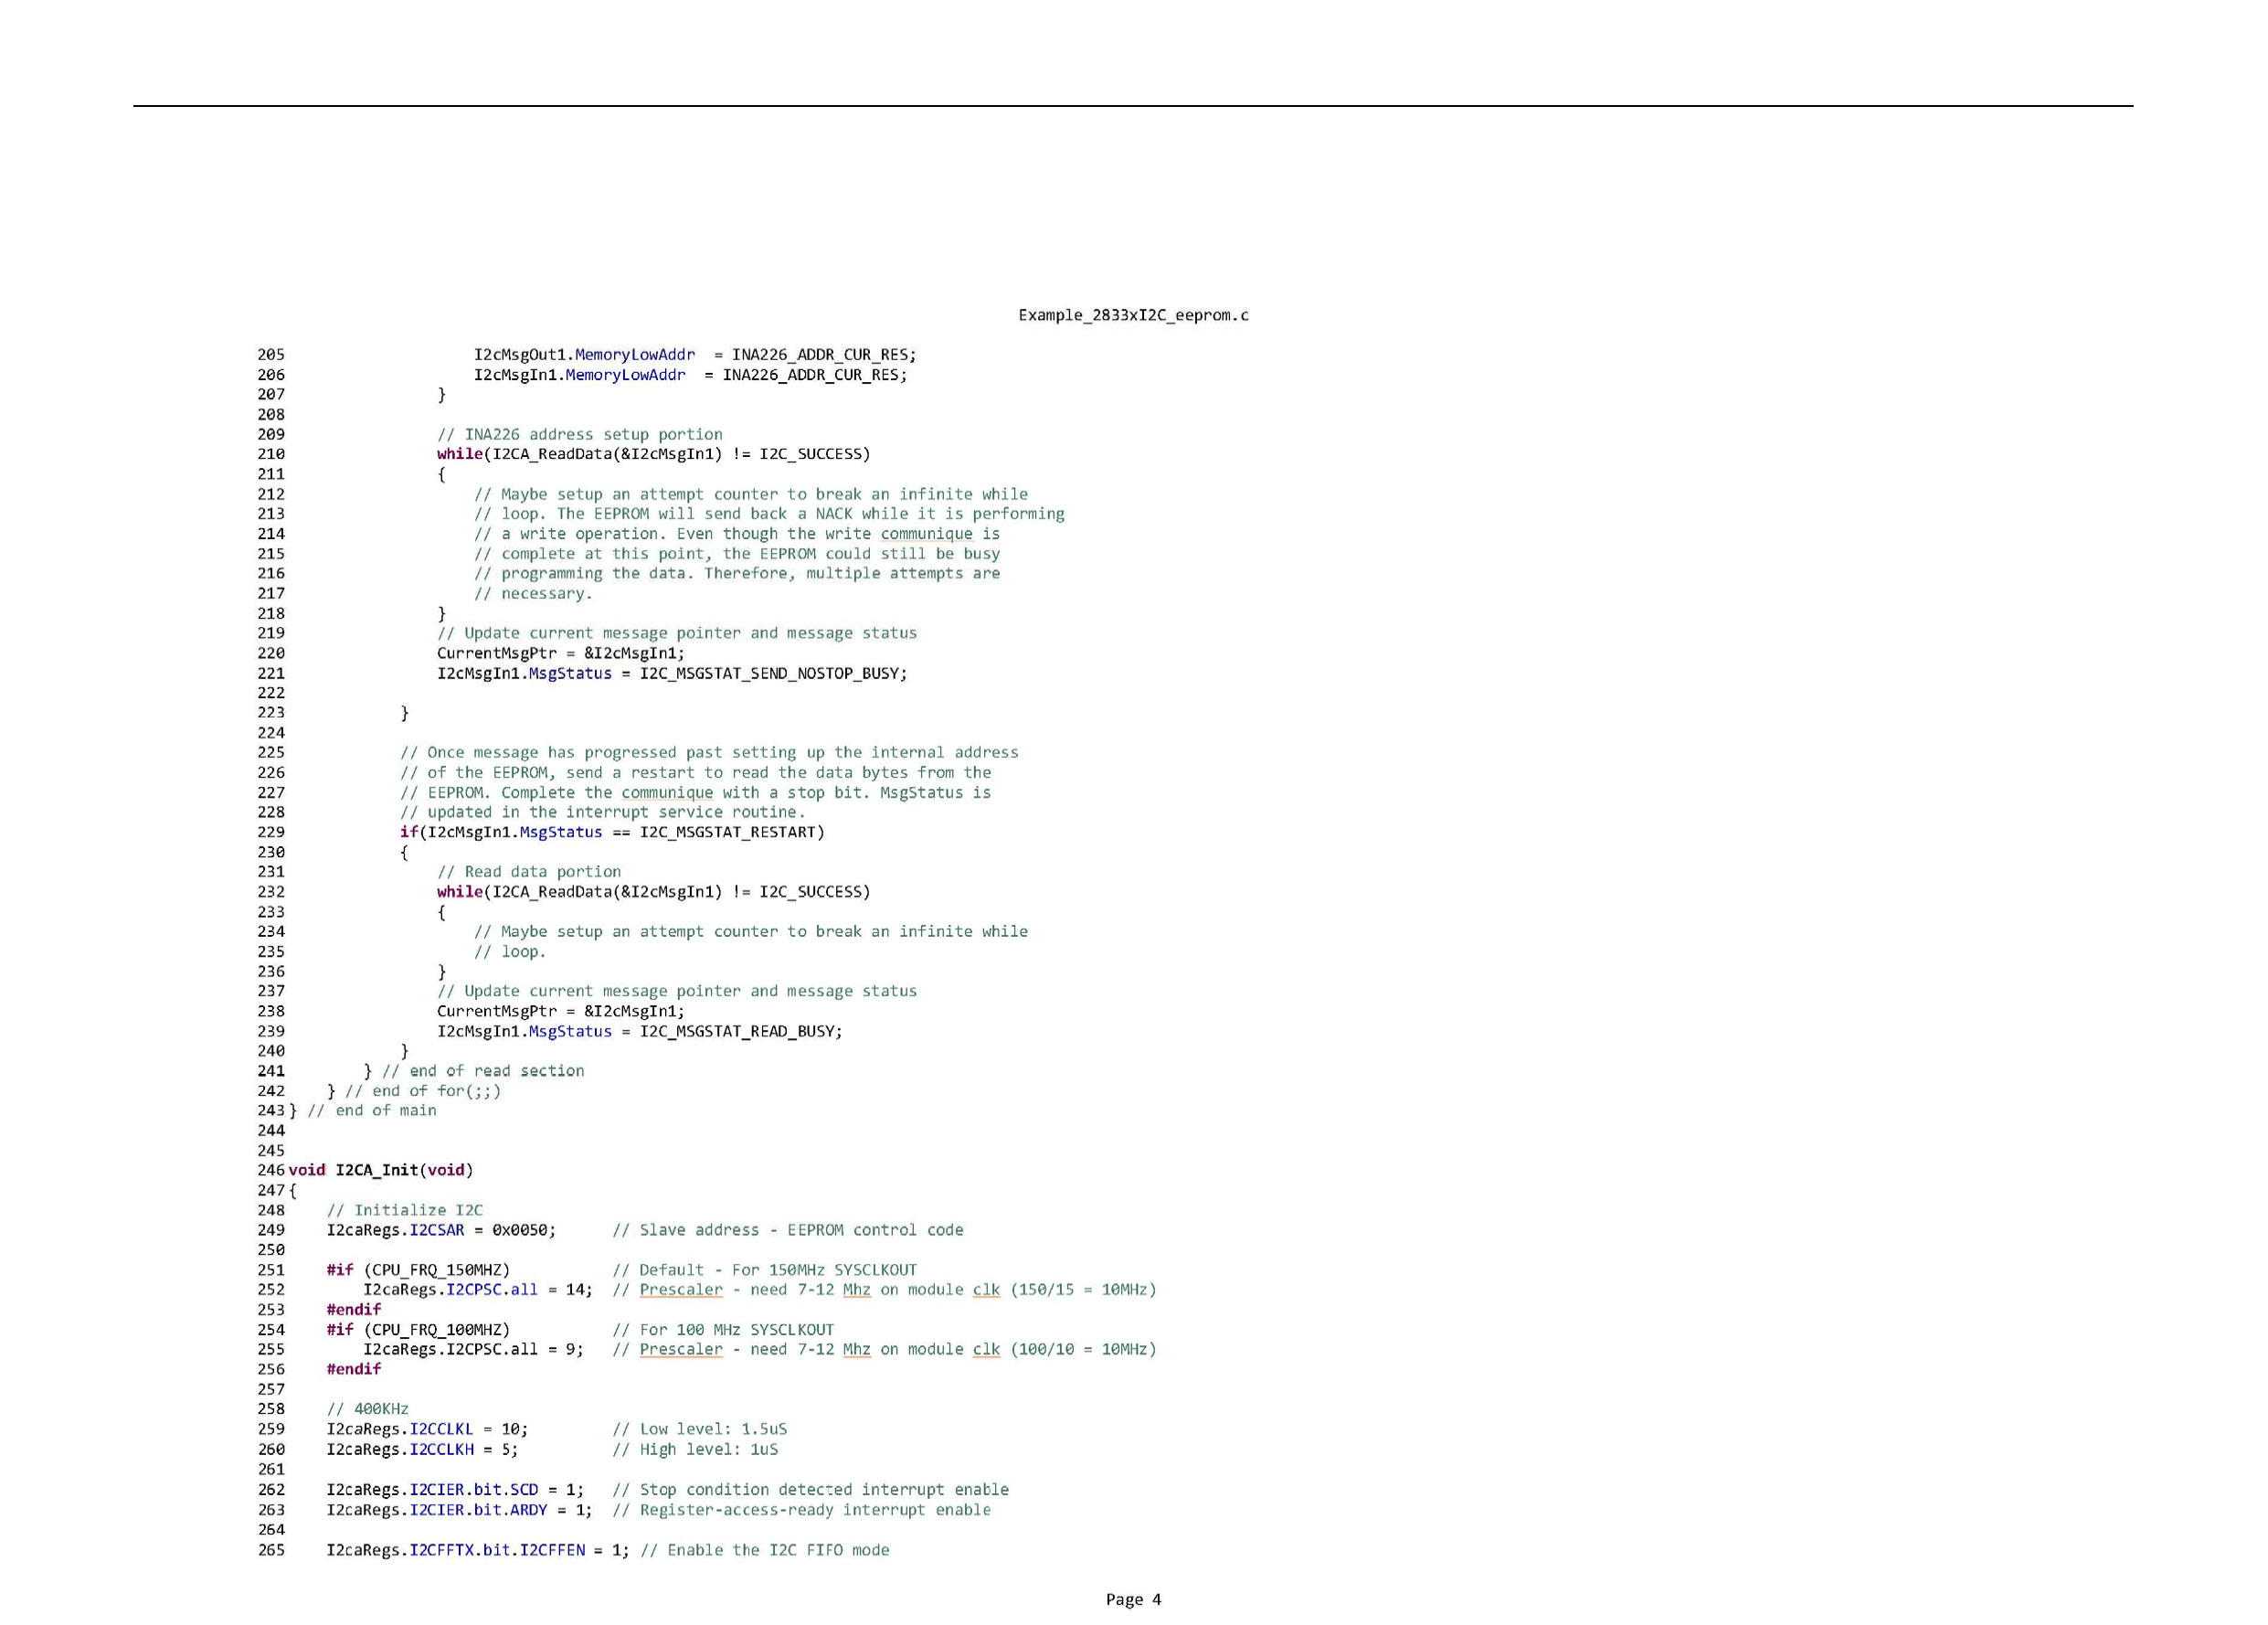Screen dimensions: 2268x1625
Task: Click the I2CSAR register name on line 249
Action: click(437, 1230)
